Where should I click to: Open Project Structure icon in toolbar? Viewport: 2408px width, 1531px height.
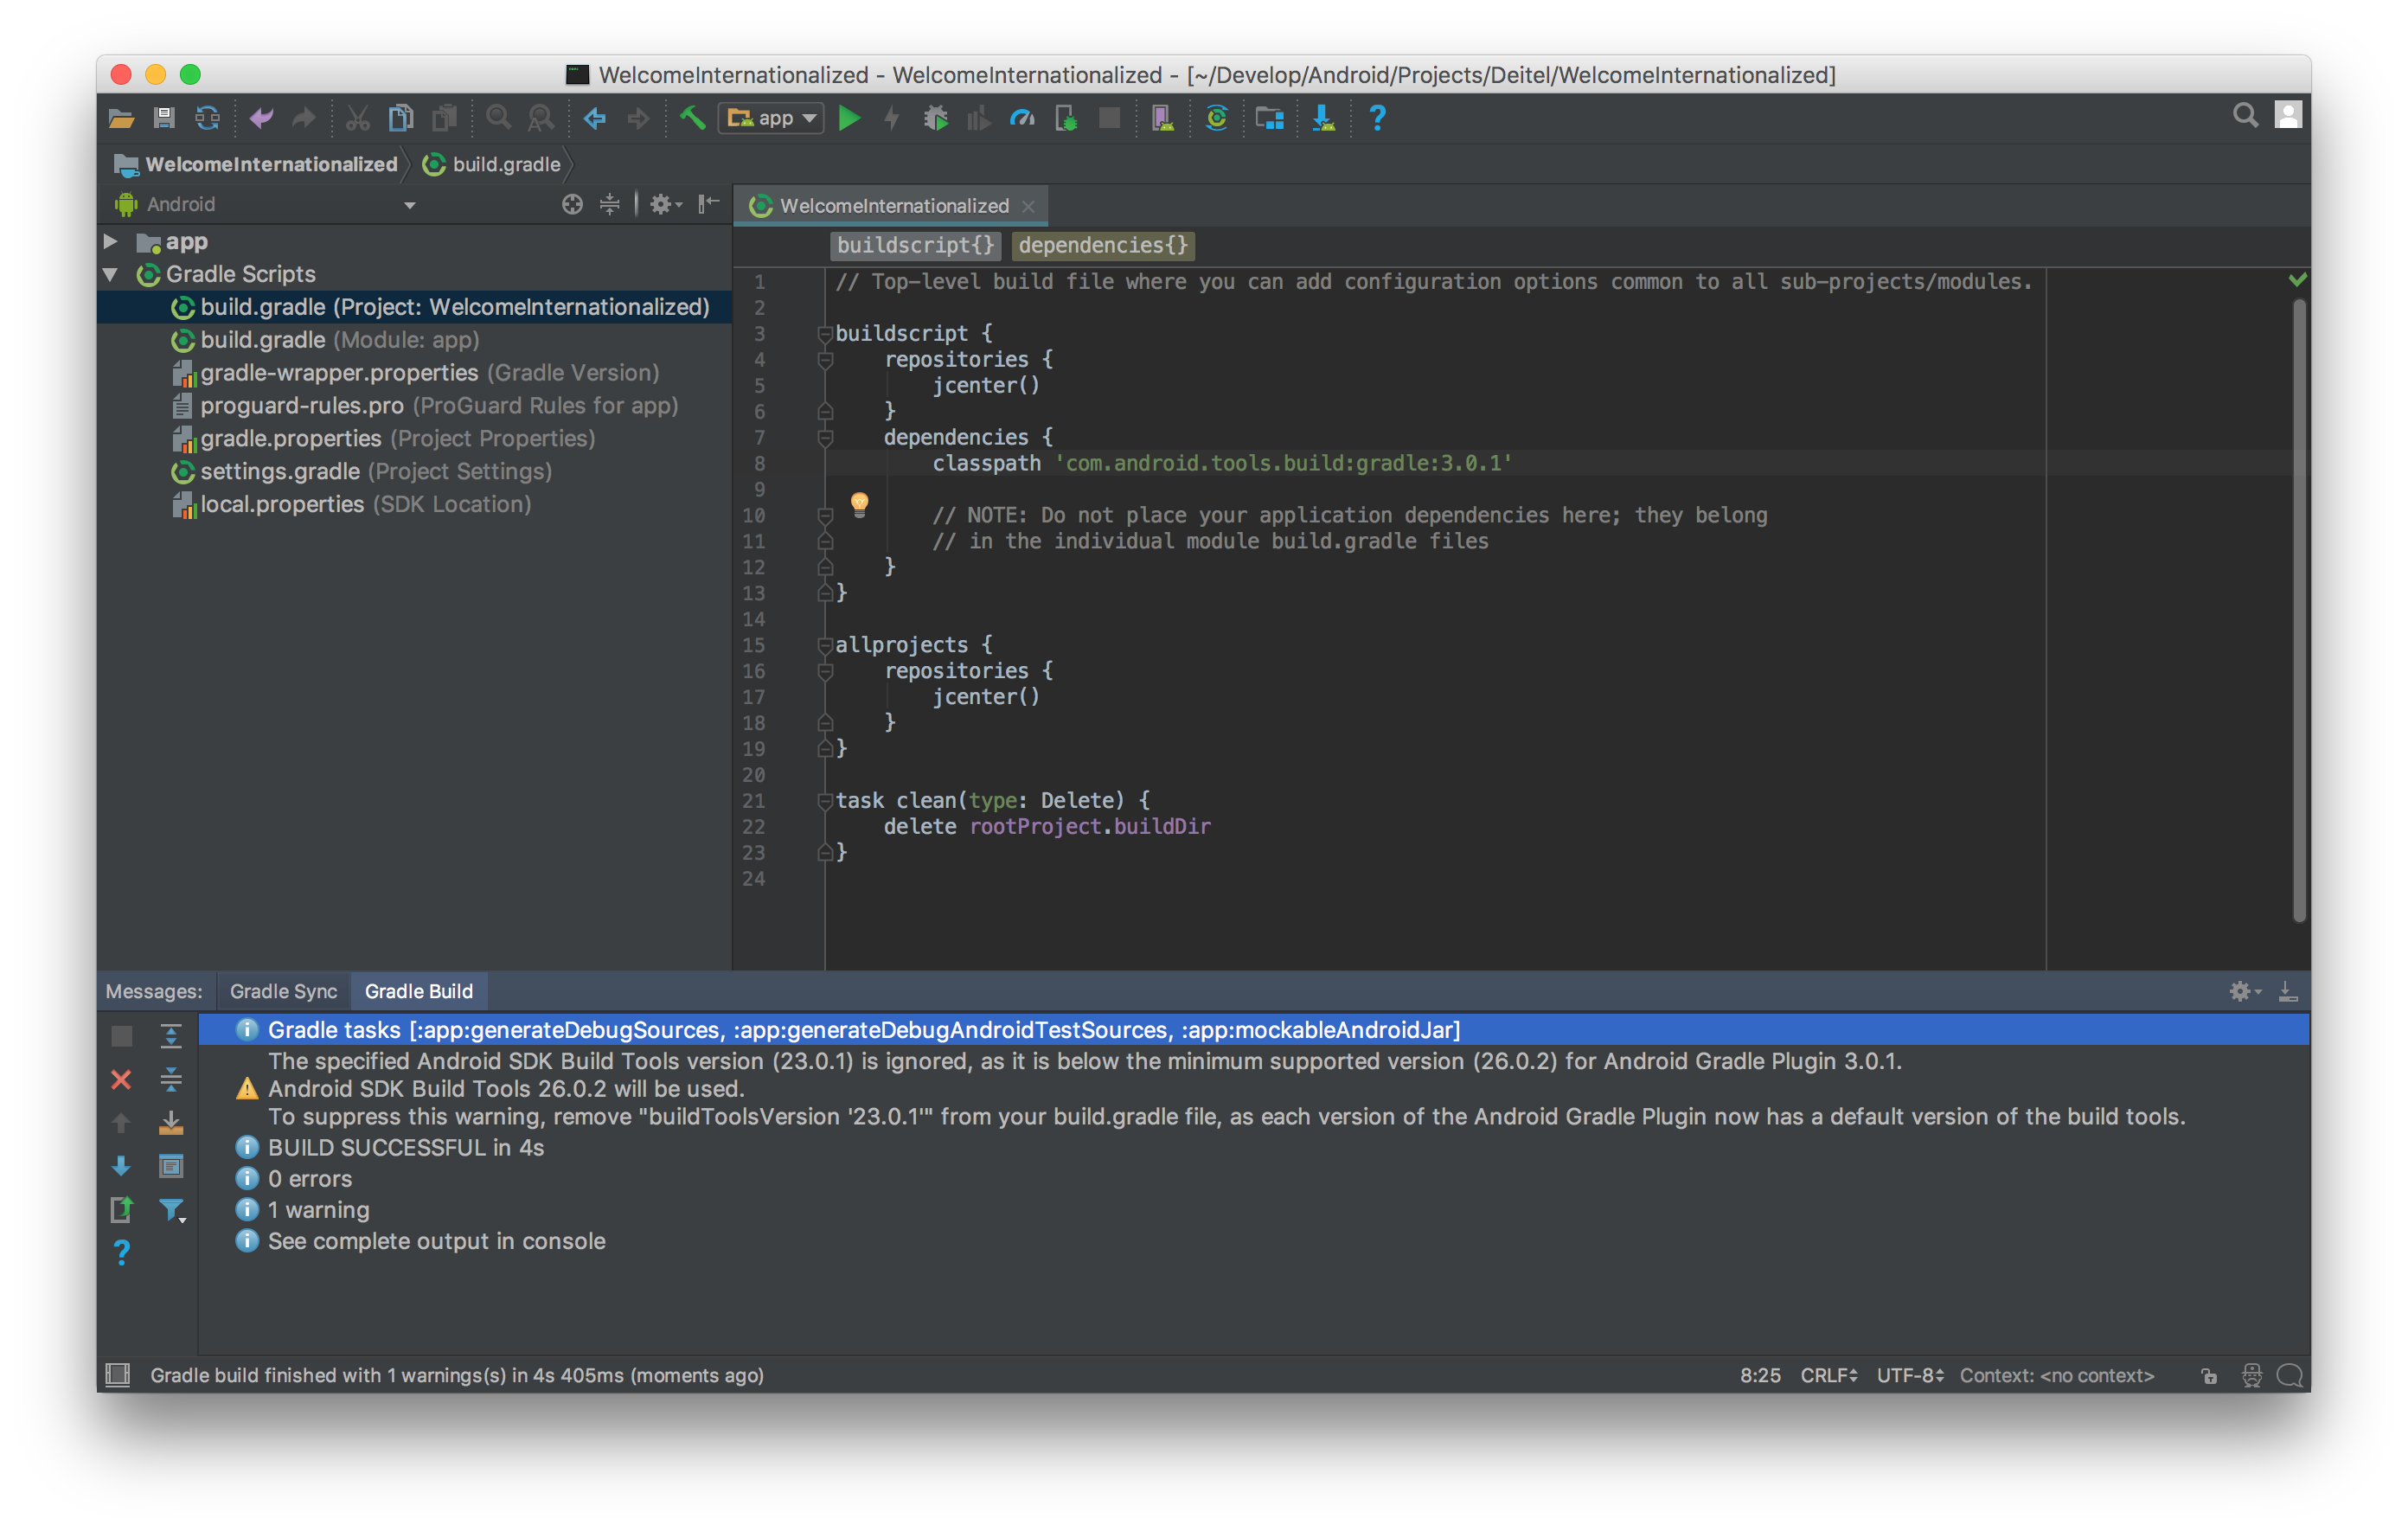(1269, 119)
